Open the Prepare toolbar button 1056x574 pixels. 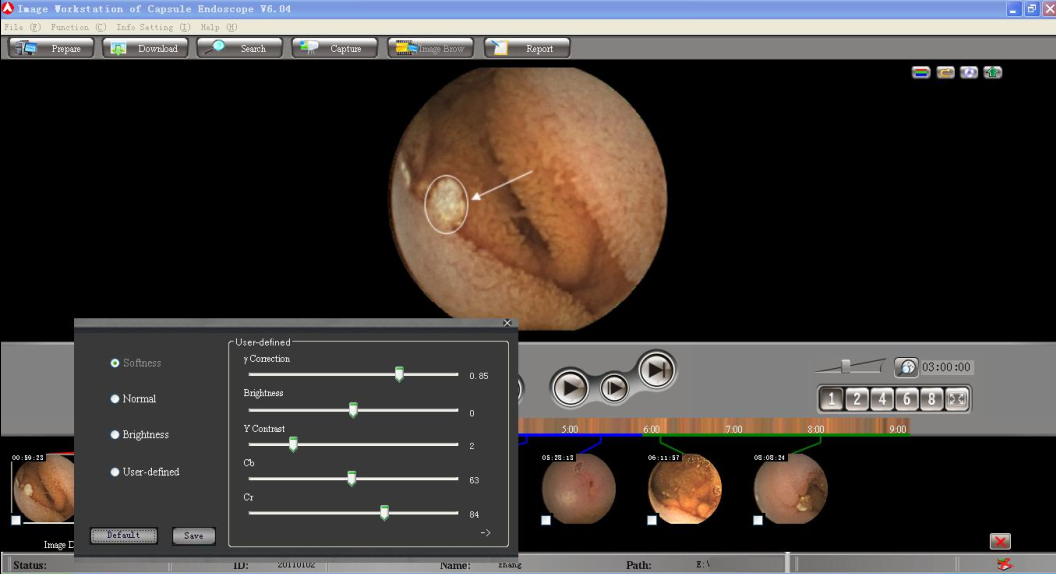pos(51,49)
